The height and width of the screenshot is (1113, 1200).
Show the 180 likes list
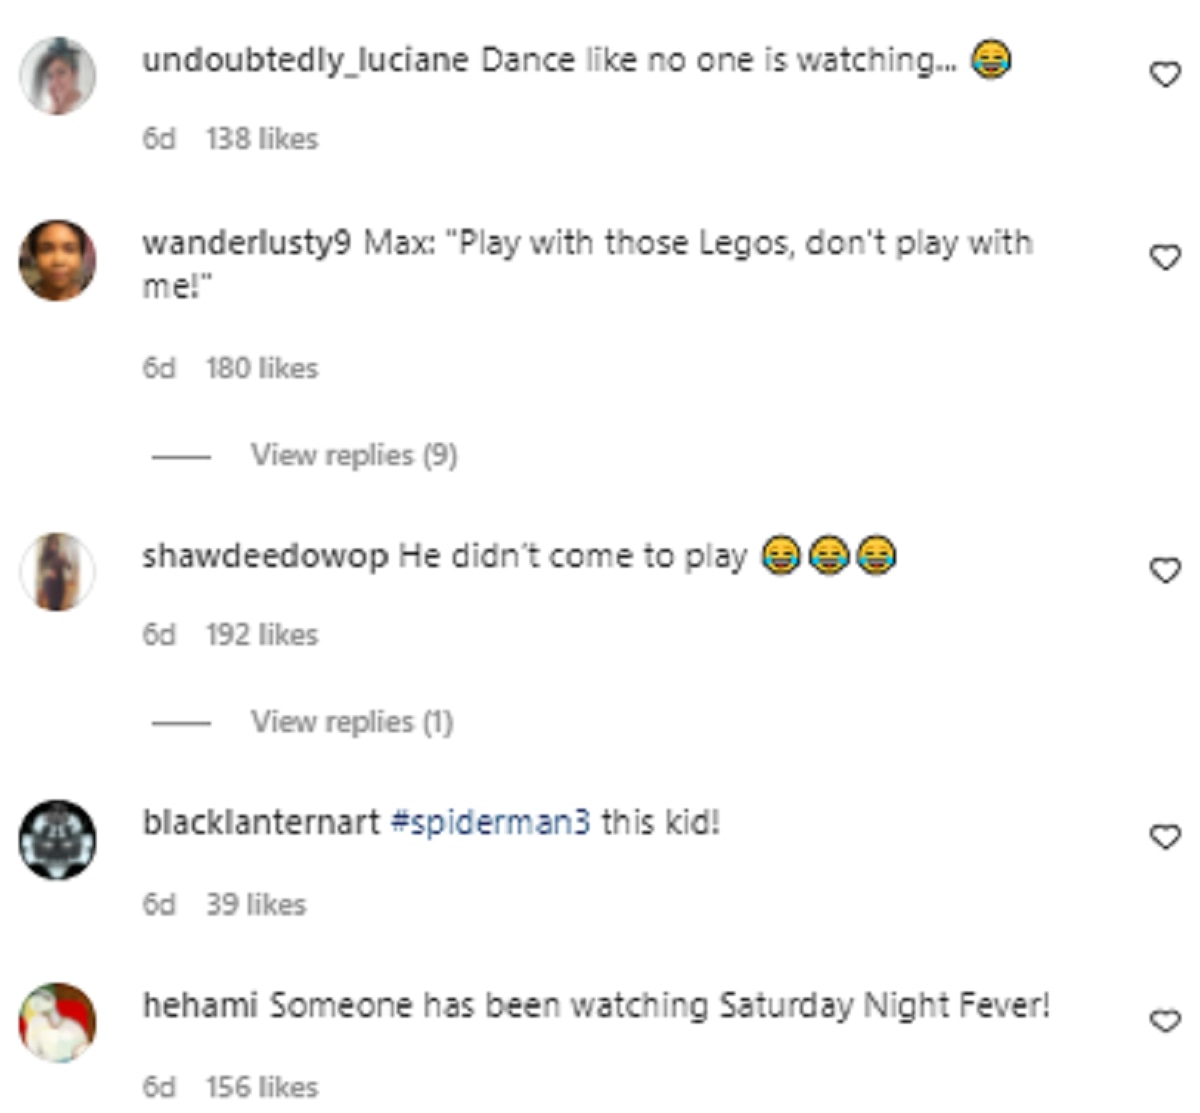point(262,369)
